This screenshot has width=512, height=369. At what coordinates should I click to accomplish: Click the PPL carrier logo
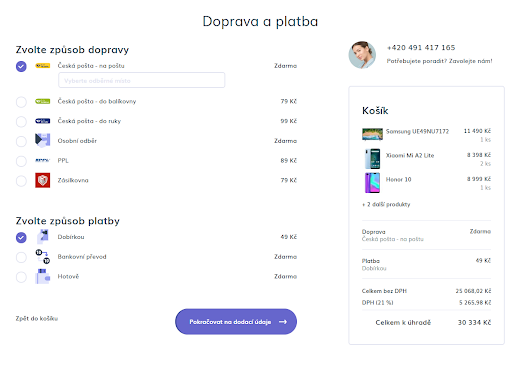tap(43, 160)
